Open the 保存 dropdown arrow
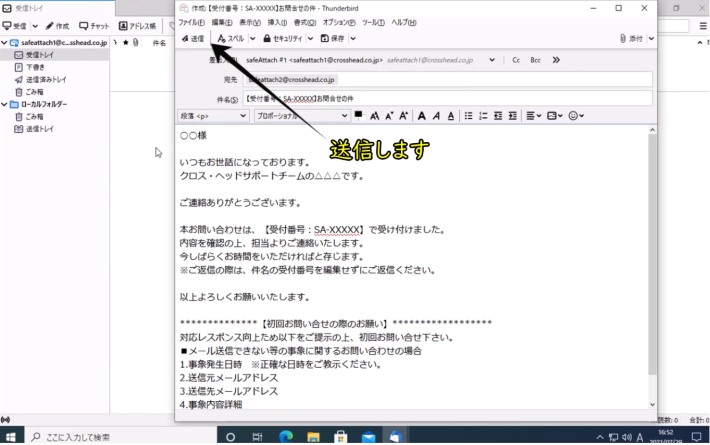 tap(353, 38)
